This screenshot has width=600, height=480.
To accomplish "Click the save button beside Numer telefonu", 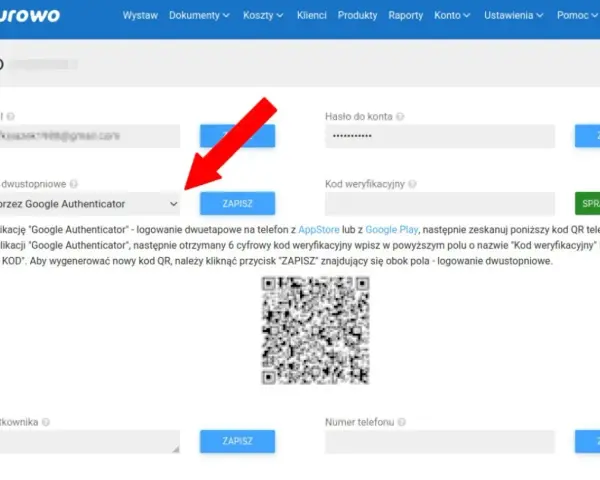I will [587, 441].
